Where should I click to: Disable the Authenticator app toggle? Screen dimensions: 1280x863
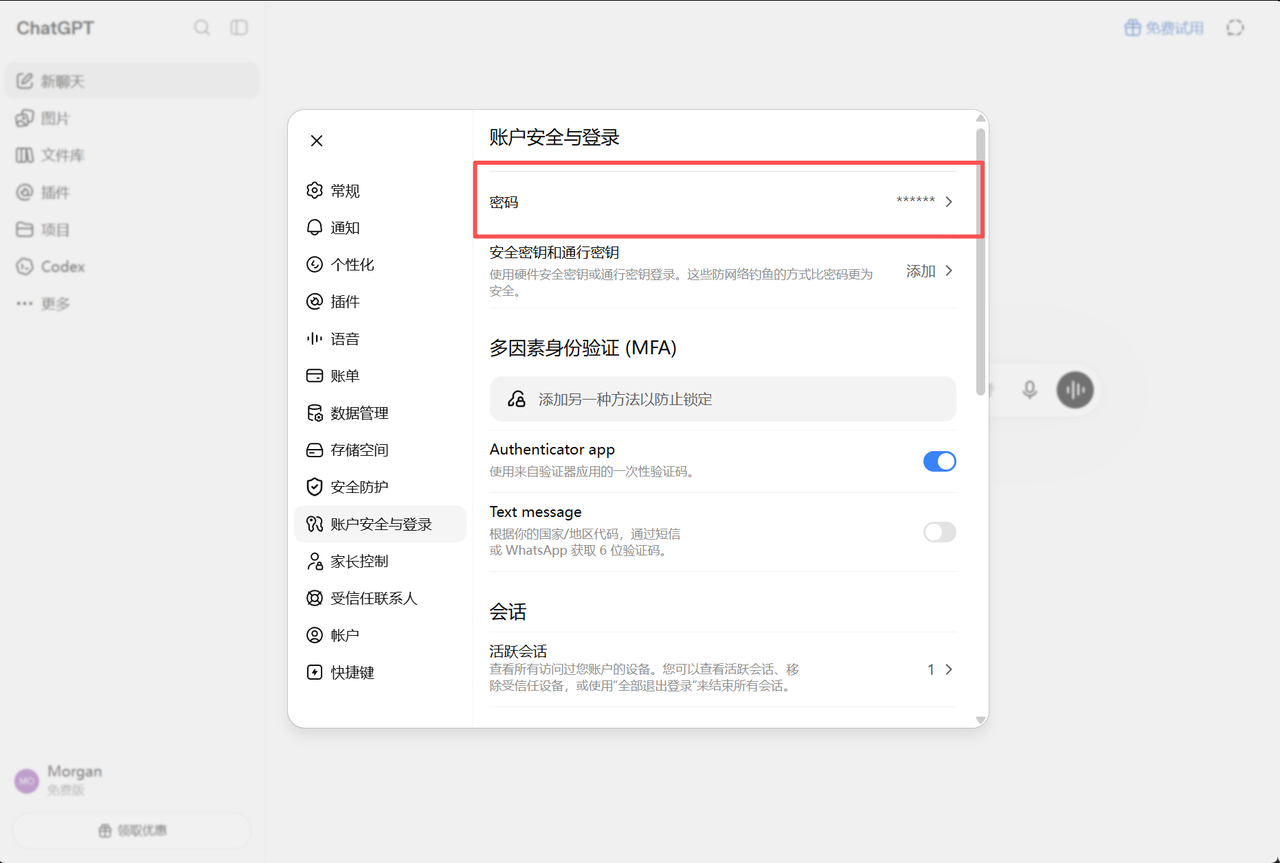pos(939,461)
